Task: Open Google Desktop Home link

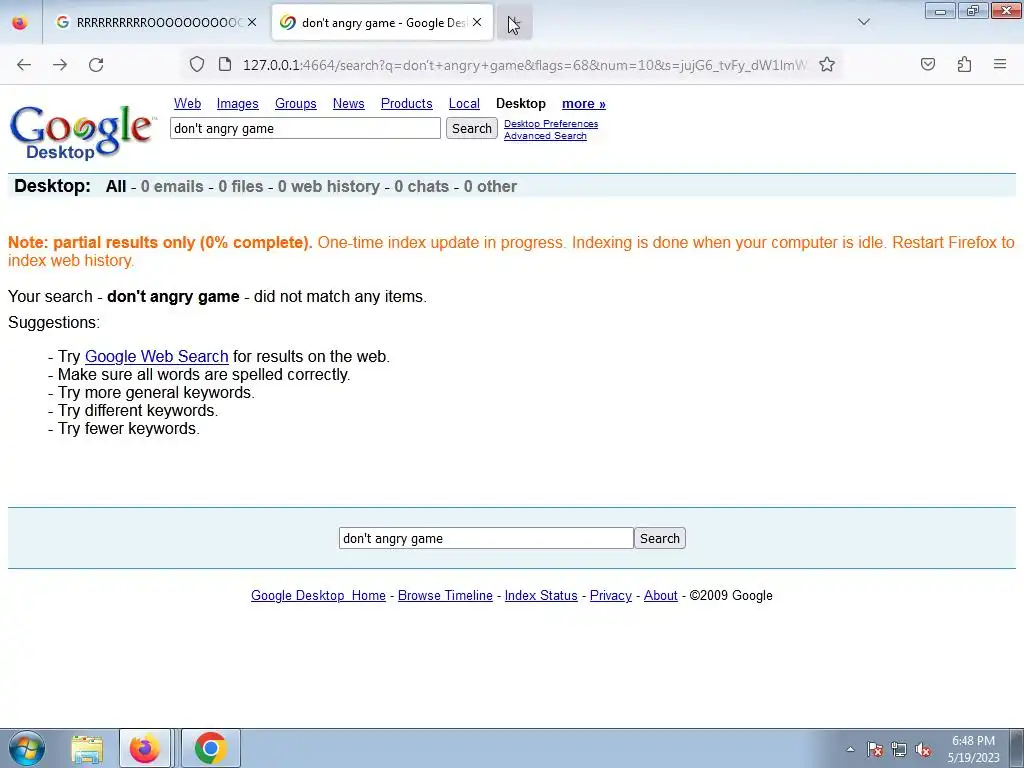Action: (x=319, y=596)
